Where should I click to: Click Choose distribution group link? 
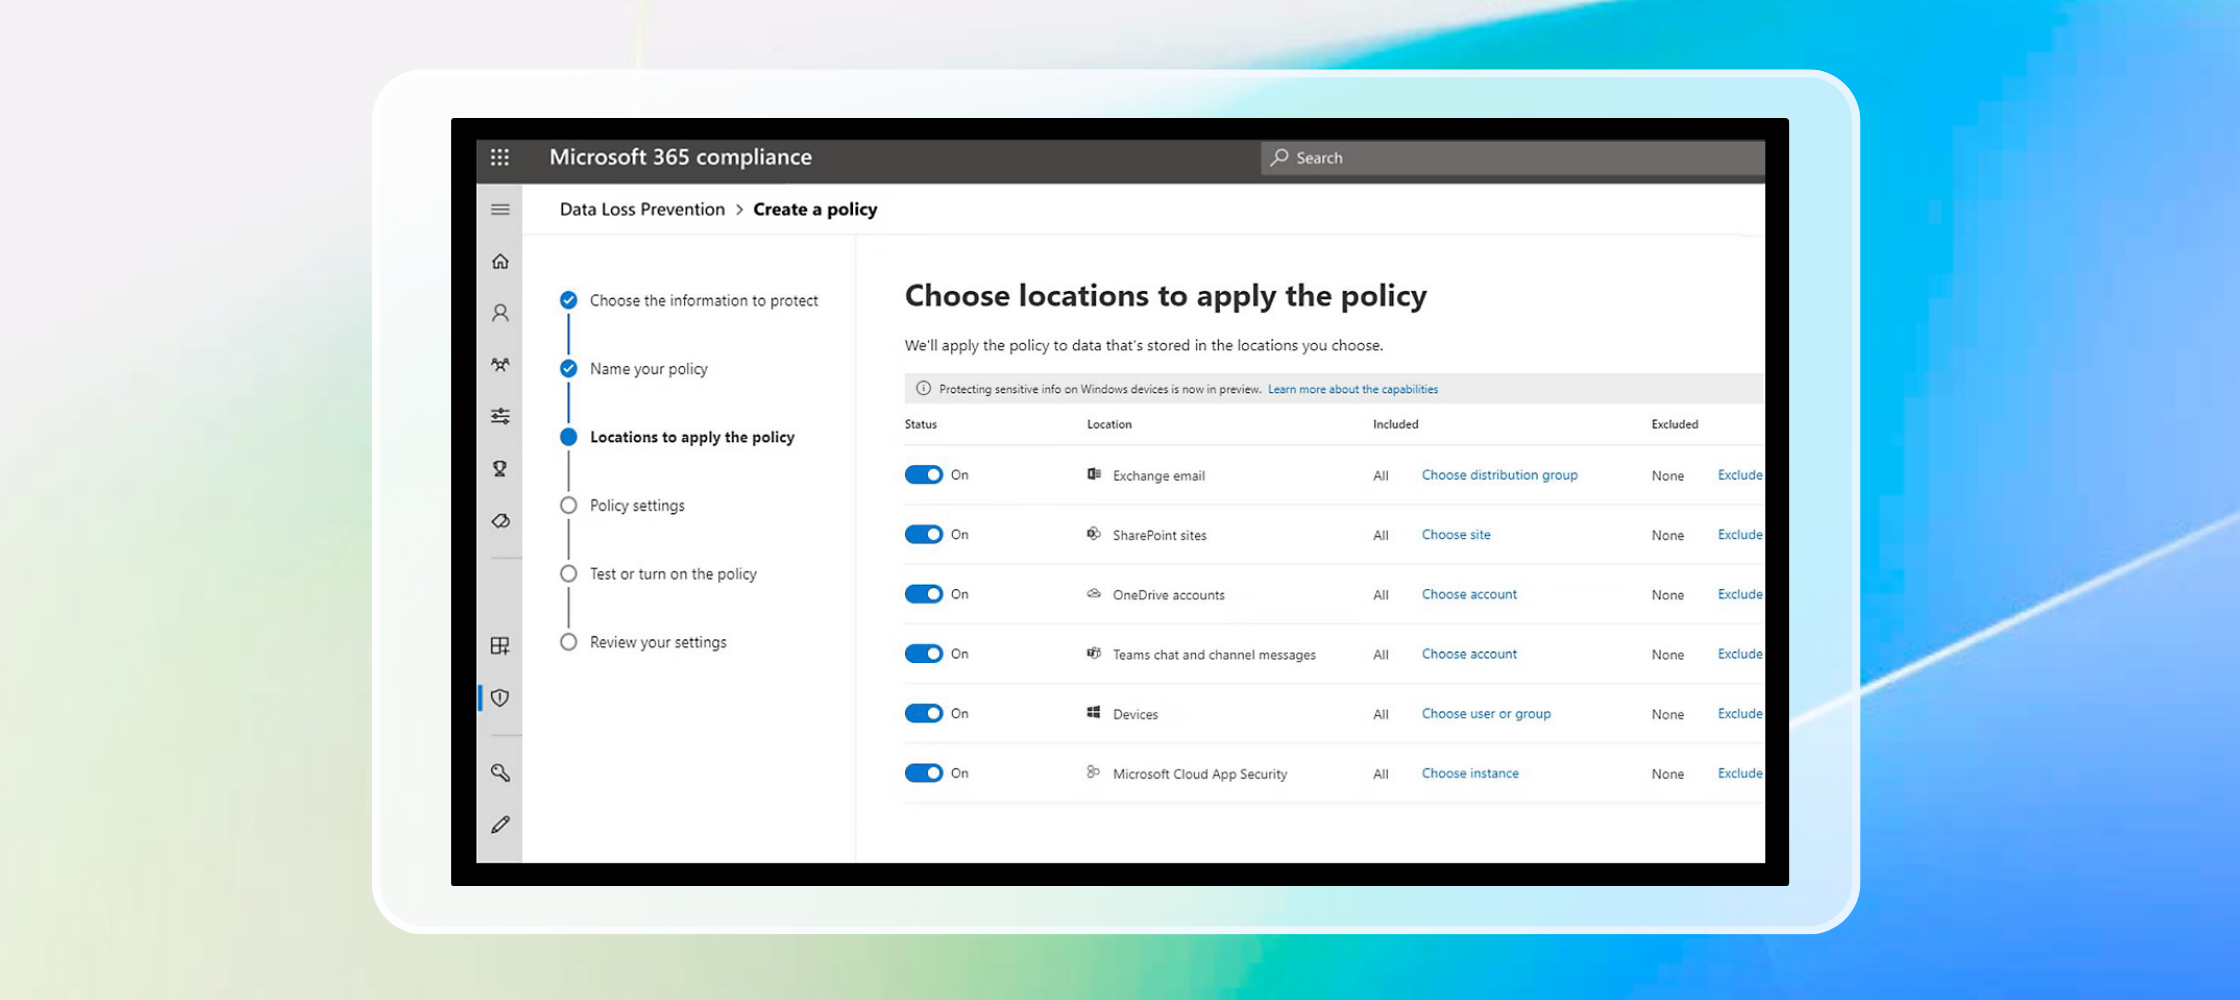coord(1499,475)
